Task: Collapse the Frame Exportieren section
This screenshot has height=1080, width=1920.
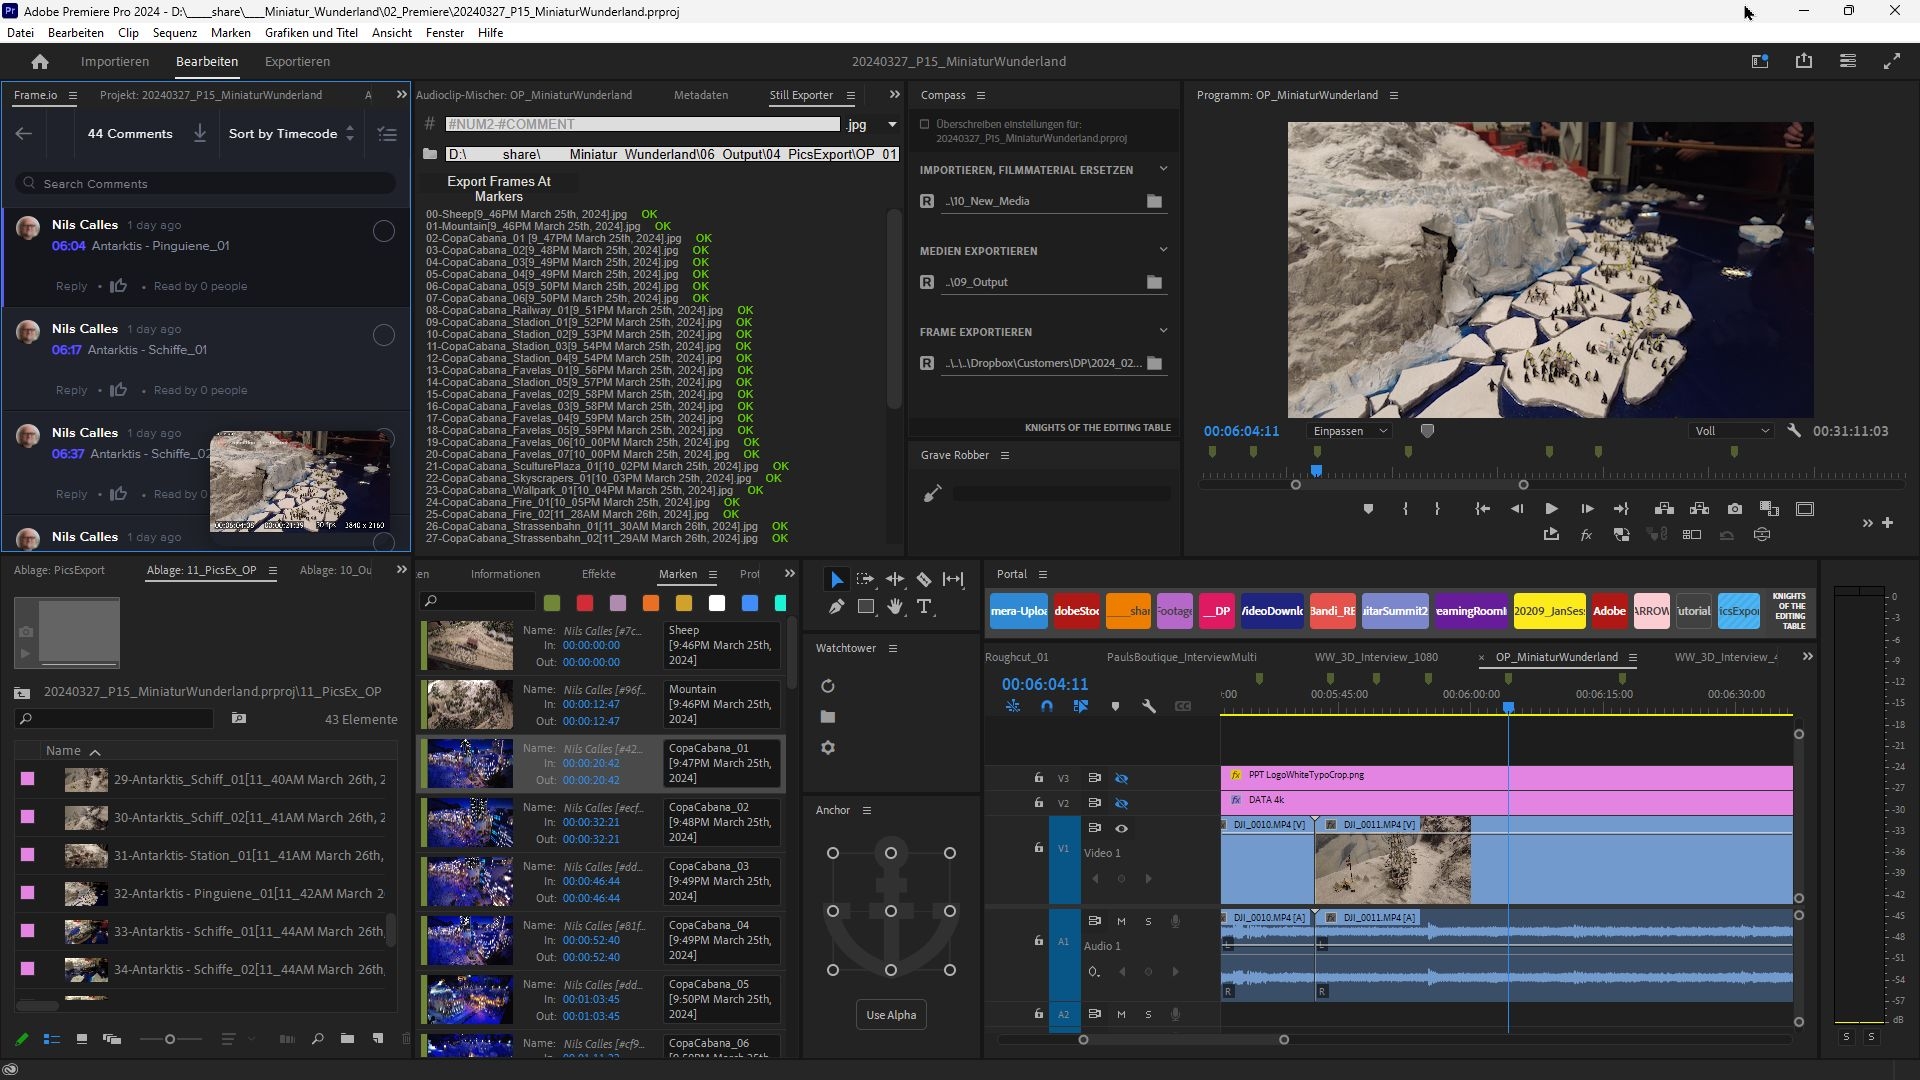Action: coord(1163,331)
